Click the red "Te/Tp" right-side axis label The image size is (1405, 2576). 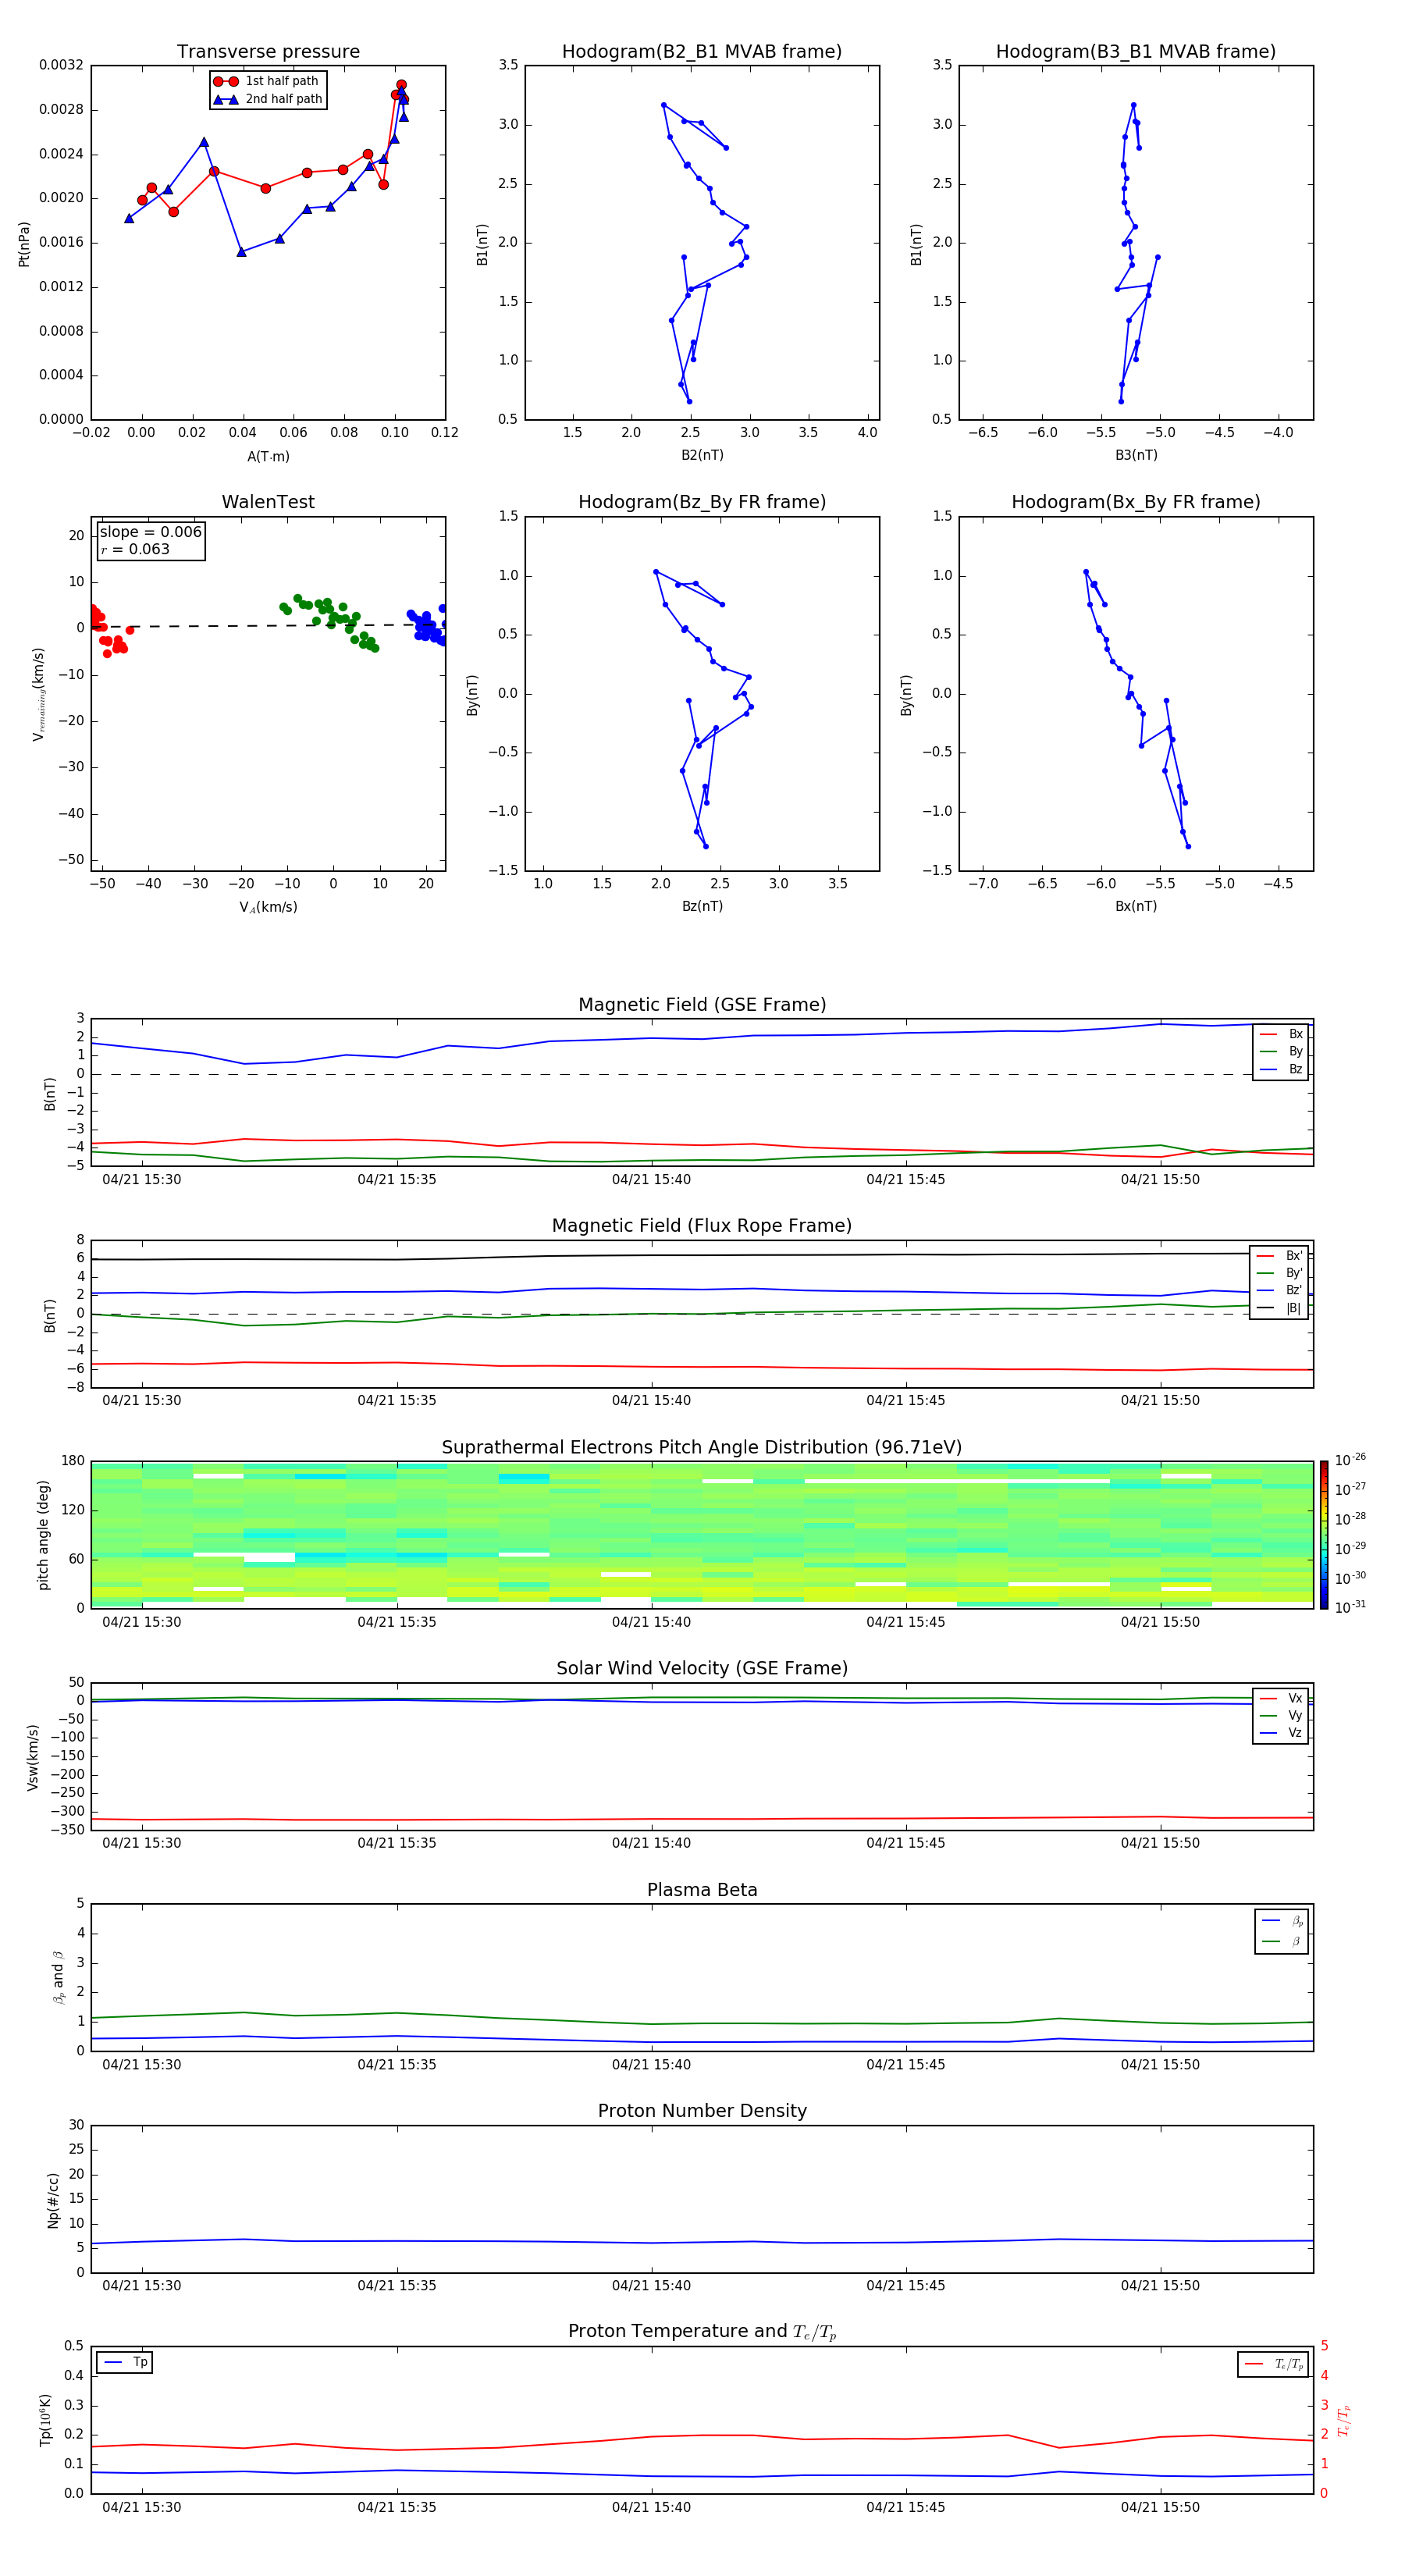click(x=1343, y=2420)
